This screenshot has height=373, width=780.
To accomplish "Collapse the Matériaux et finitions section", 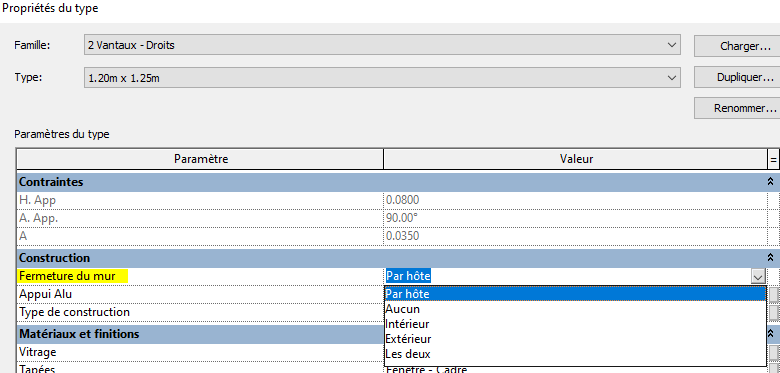I will point(771,333).
